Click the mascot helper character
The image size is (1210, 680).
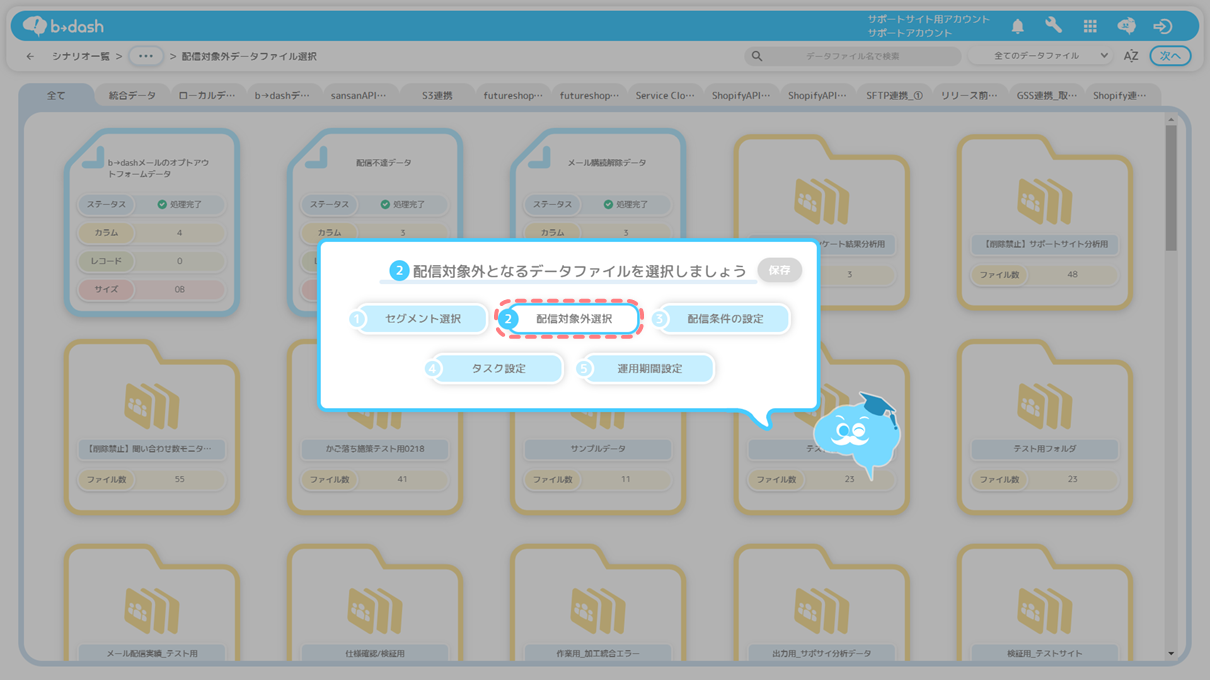point(856,435)
